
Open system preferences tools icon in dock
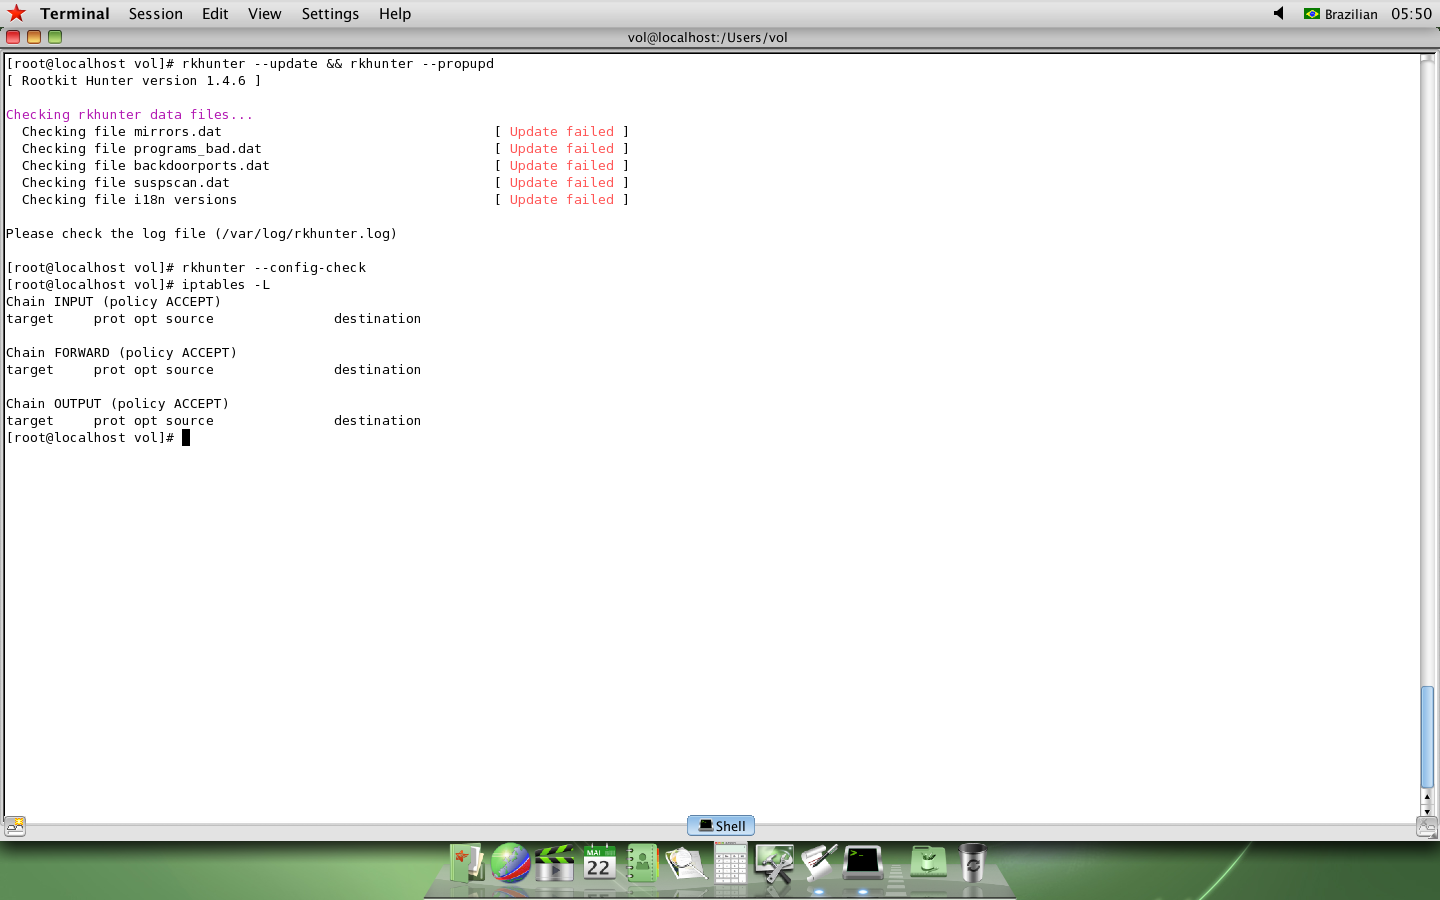tap(774, 863)
